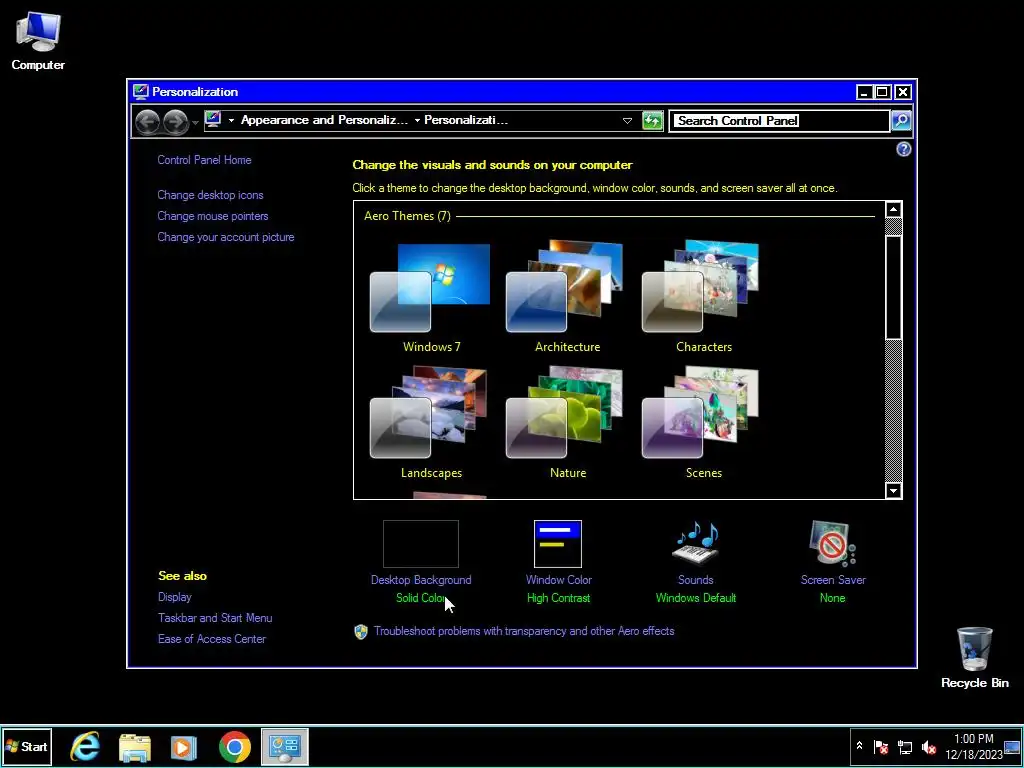Open the Computer desktop icon
The height and width of the screenshot is (768, 1024).
[38, 41]
